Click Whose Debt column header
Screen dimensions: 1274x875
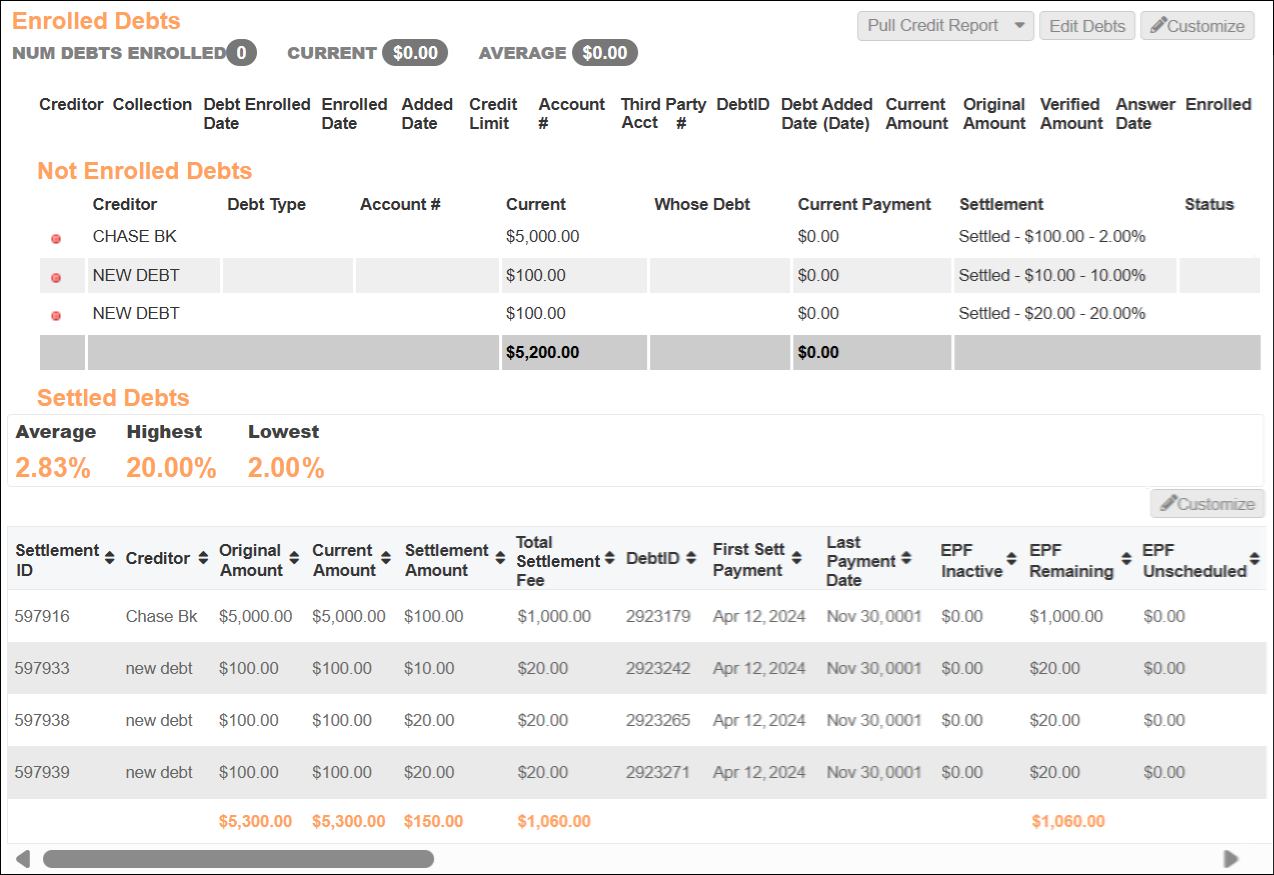(x=702, y=204)
